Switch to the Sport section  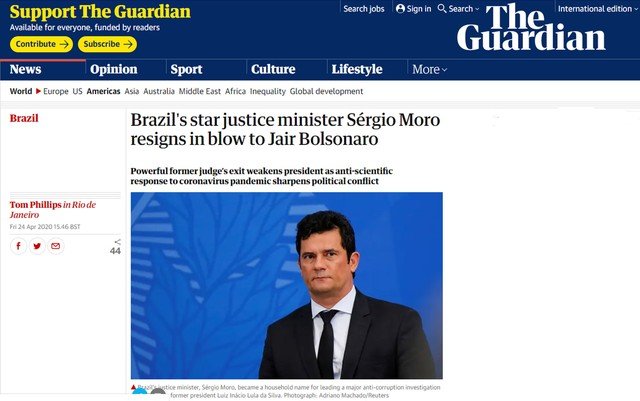(187, 69)
